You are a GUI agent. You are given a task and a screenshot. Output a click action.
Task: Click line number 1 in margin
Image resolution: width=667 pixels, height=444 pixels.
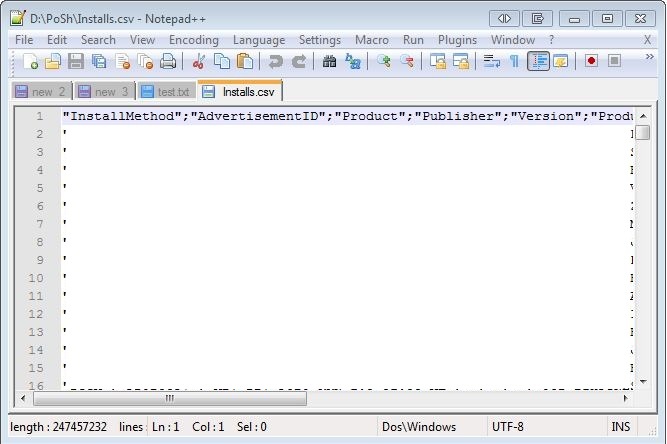[40, 116]
